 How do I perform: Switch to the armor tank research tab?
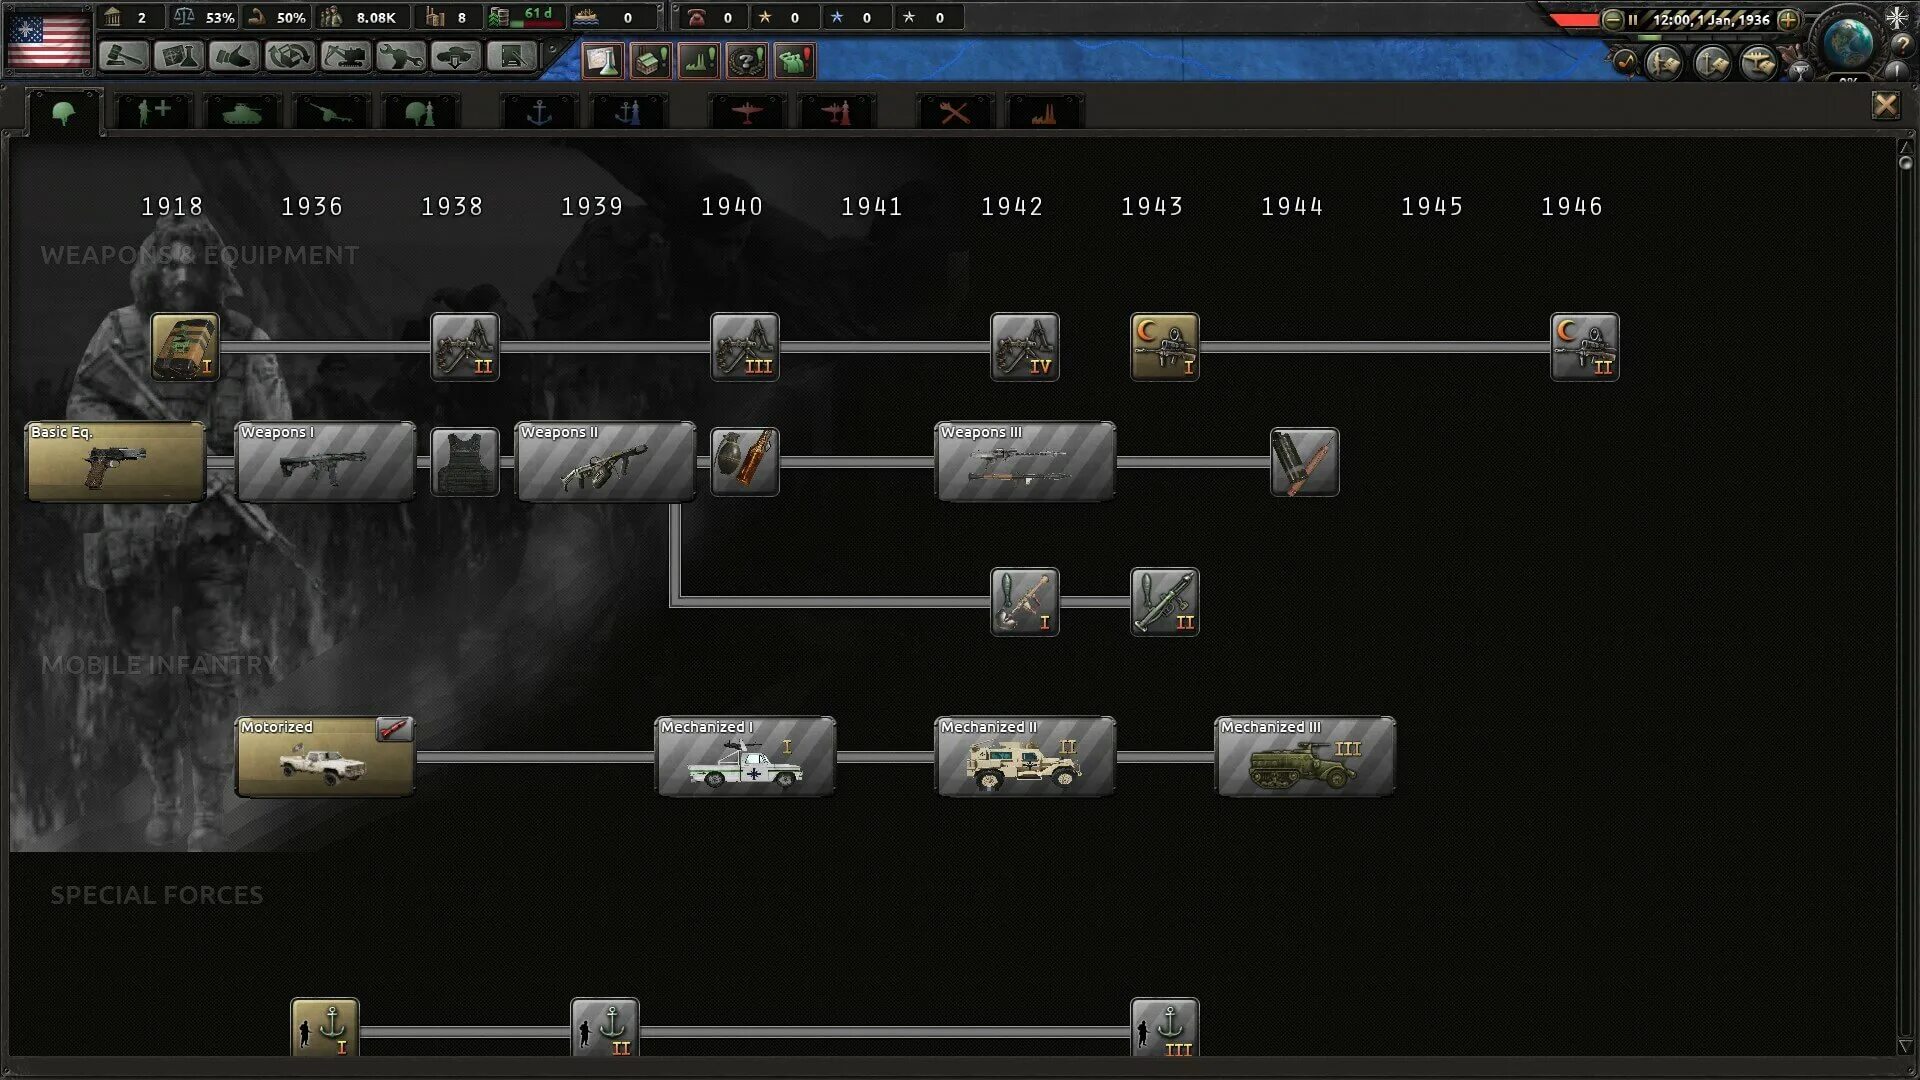click(241, 112)
